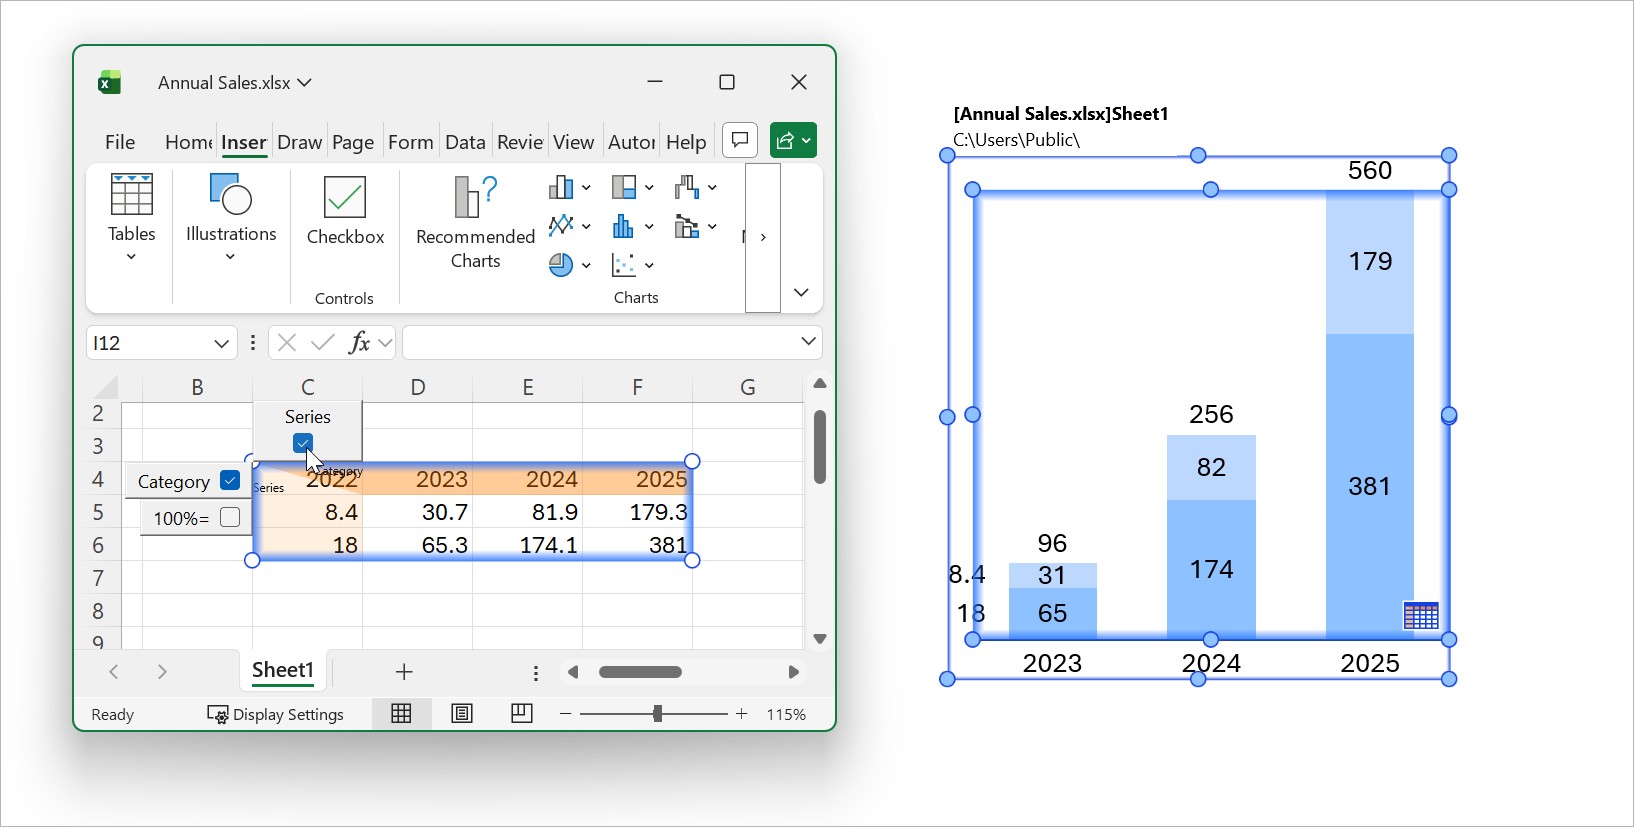The image size is (1634, 827).
Task: Expand the formula bar
Action: point(808,342)
